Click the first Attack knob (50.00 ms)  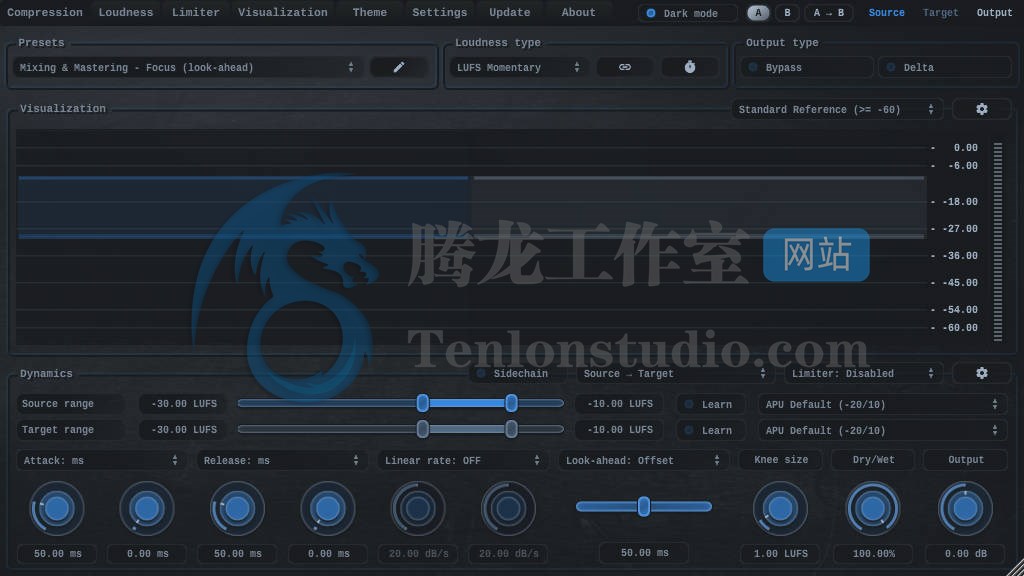pos(57,508)
